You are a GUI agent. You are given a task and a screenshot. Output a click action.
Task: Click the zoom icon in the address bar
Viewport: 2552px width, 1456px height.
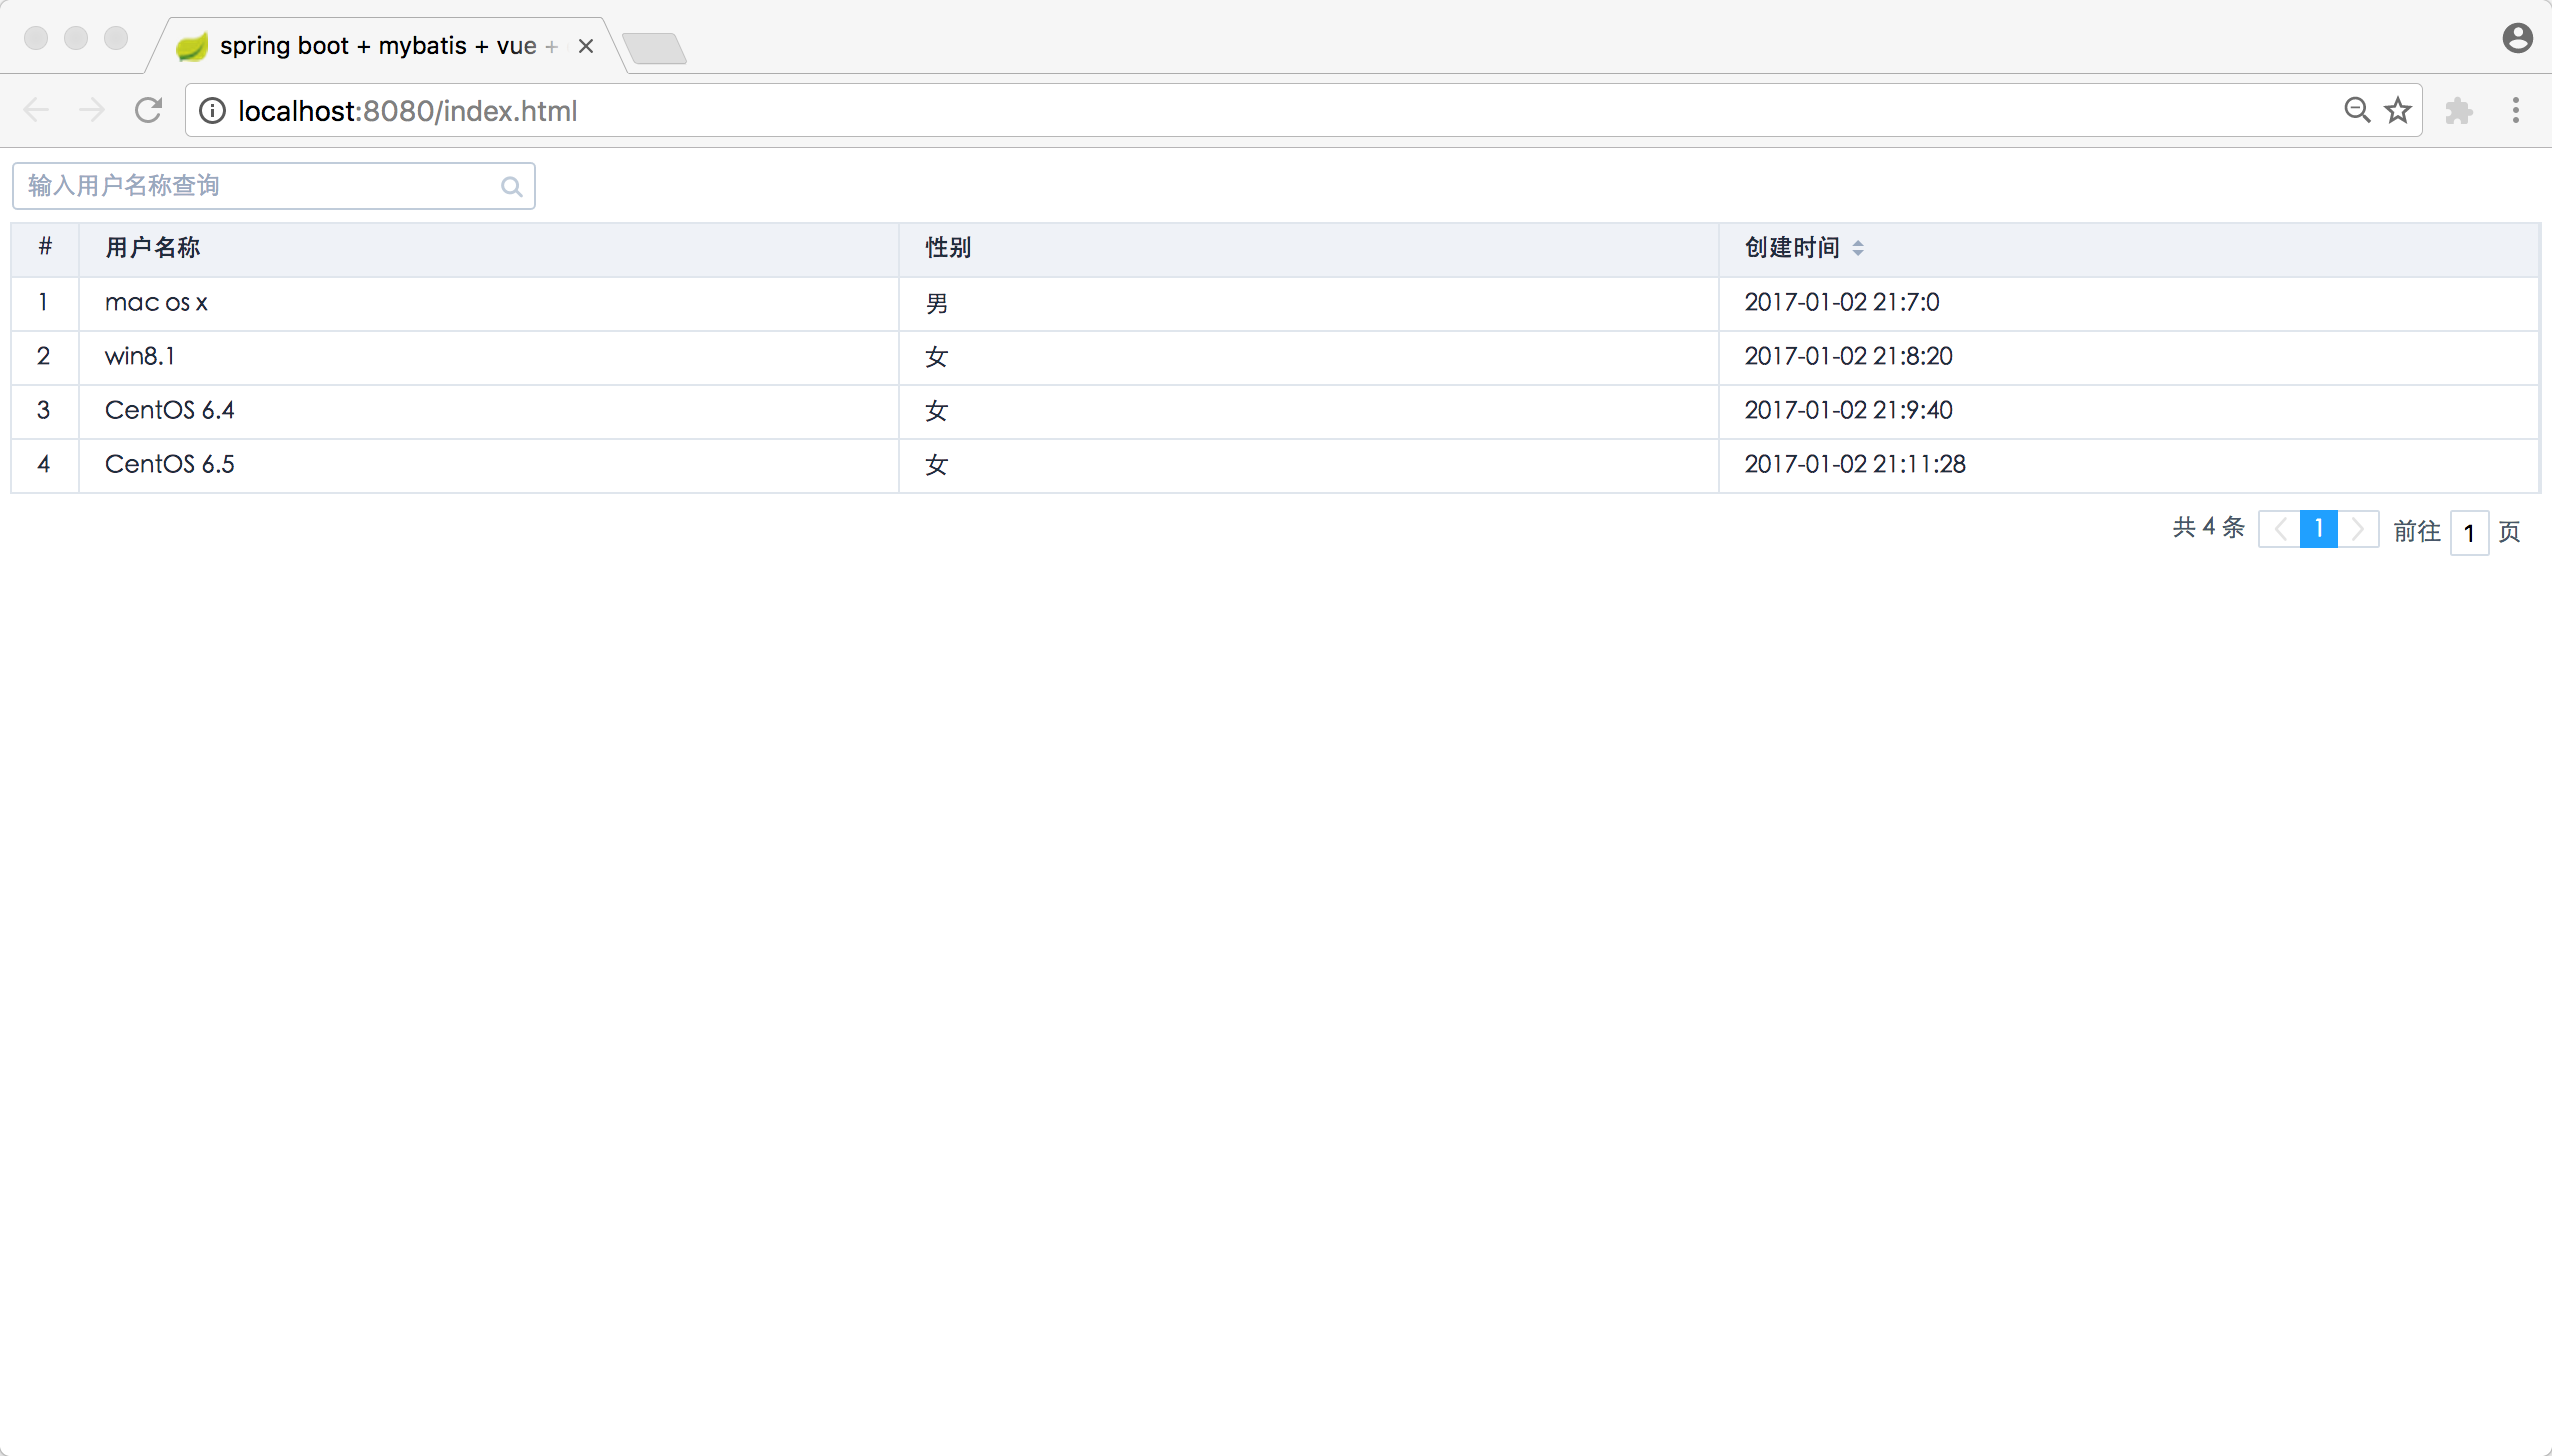pyautogui.click(x=2358, y=110)
